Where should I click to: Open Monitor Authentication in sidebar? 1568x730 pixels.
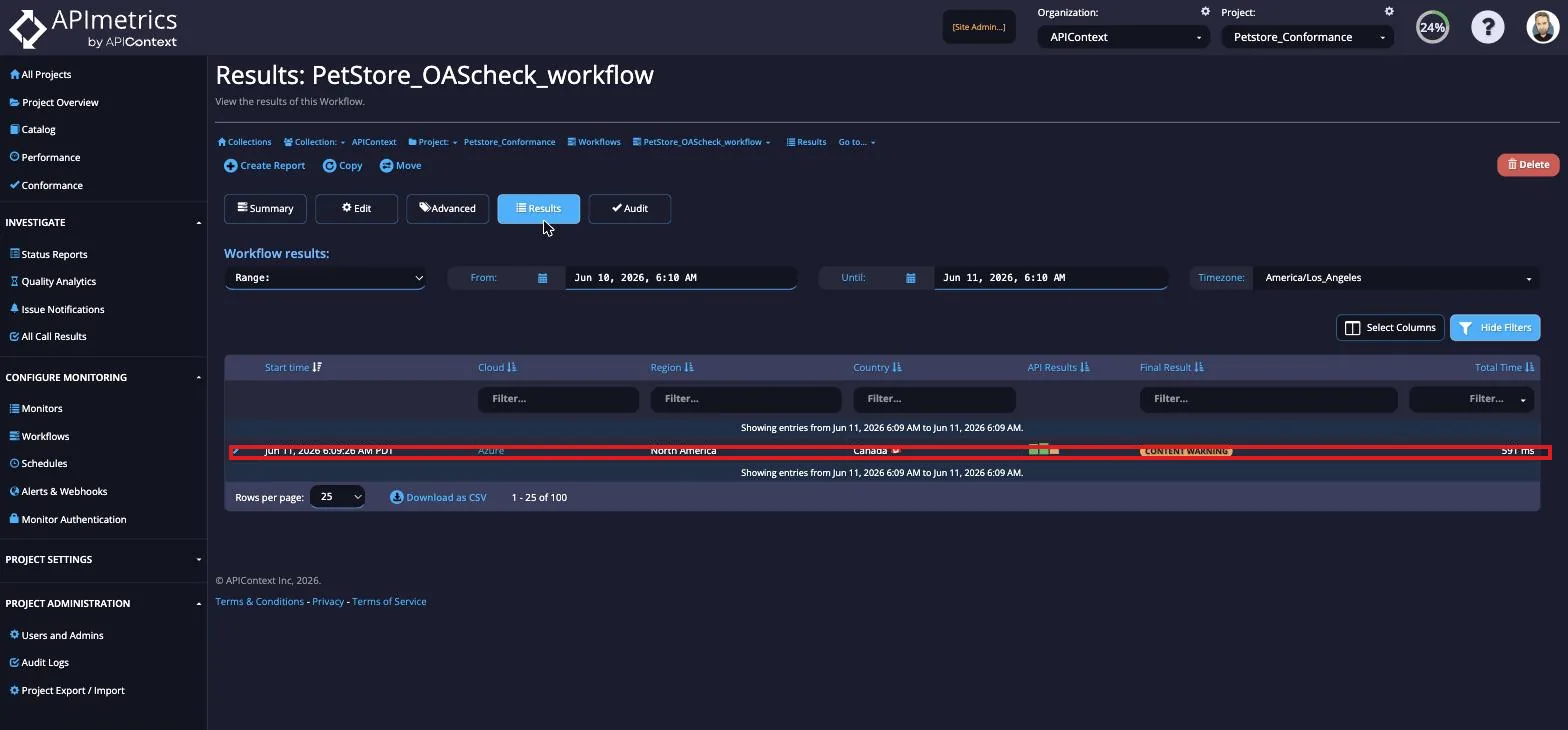pos(68,519)
